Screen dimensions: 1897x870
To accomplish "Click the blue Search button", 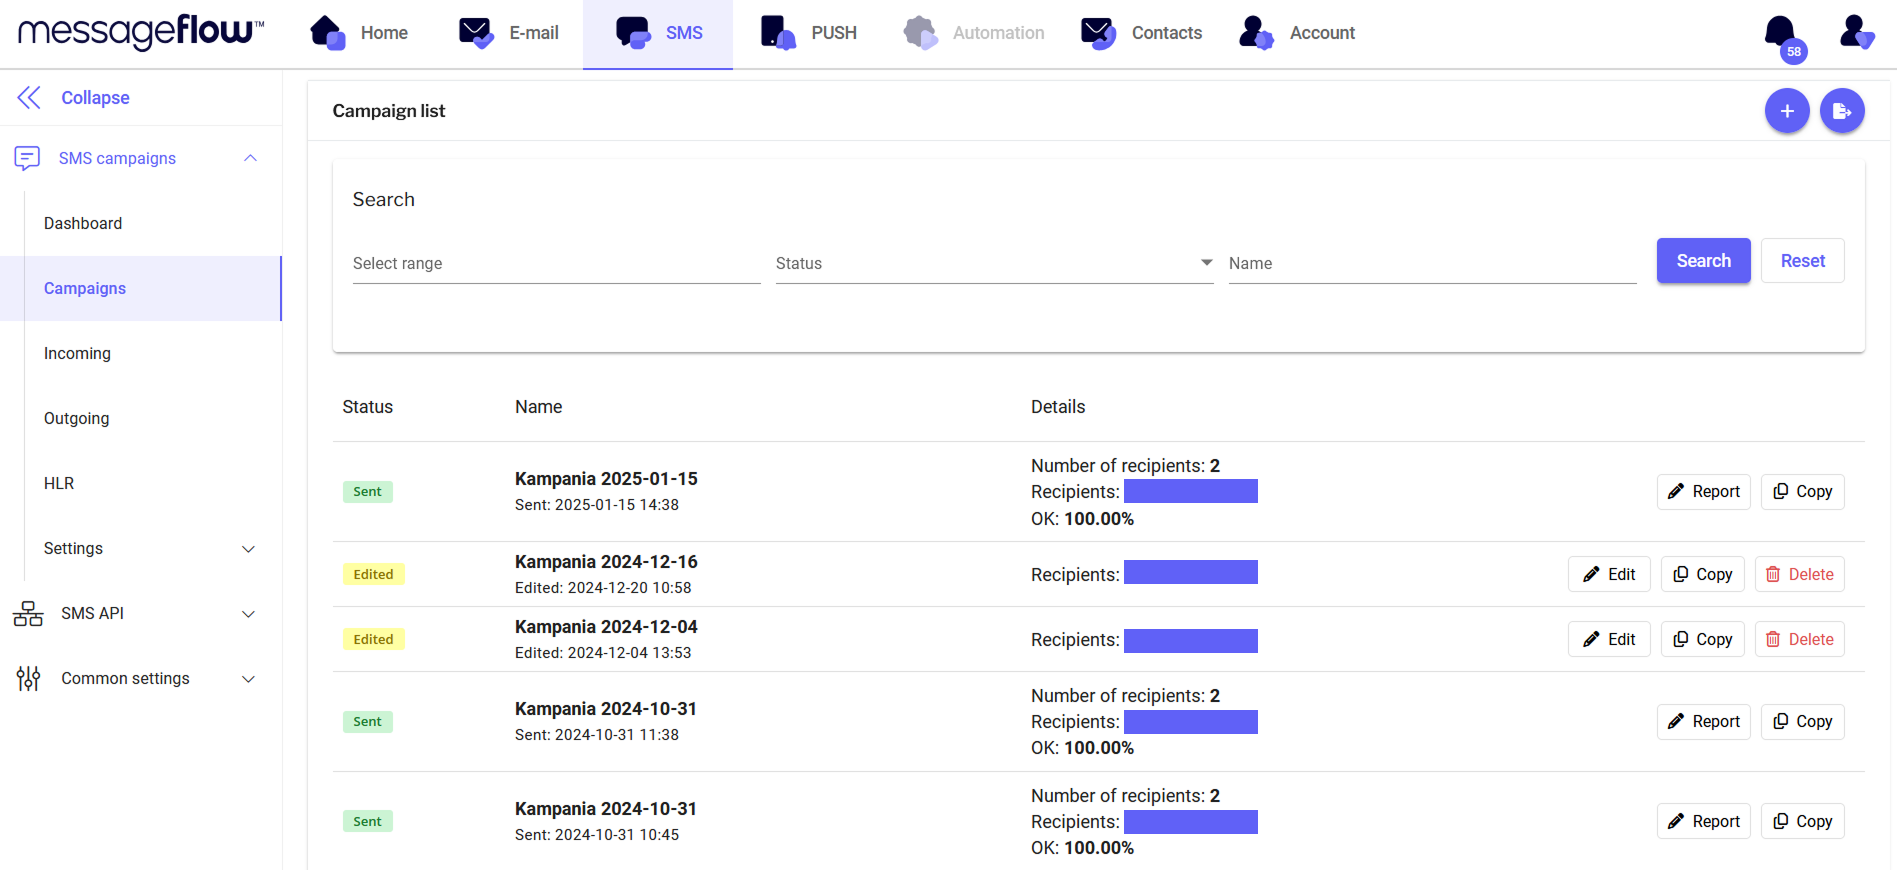I will click(x=1703, y=261).
